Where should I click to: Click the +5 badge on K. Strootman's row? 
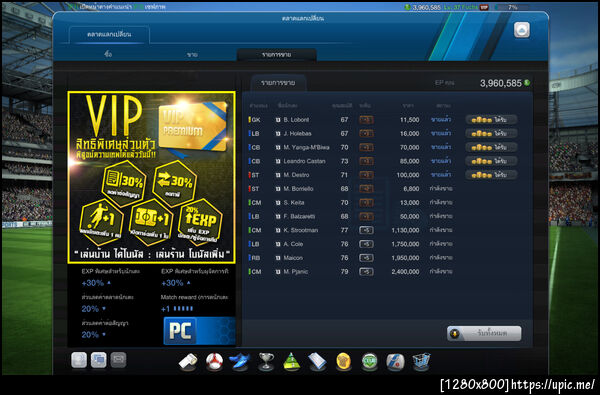coord(366,230)
